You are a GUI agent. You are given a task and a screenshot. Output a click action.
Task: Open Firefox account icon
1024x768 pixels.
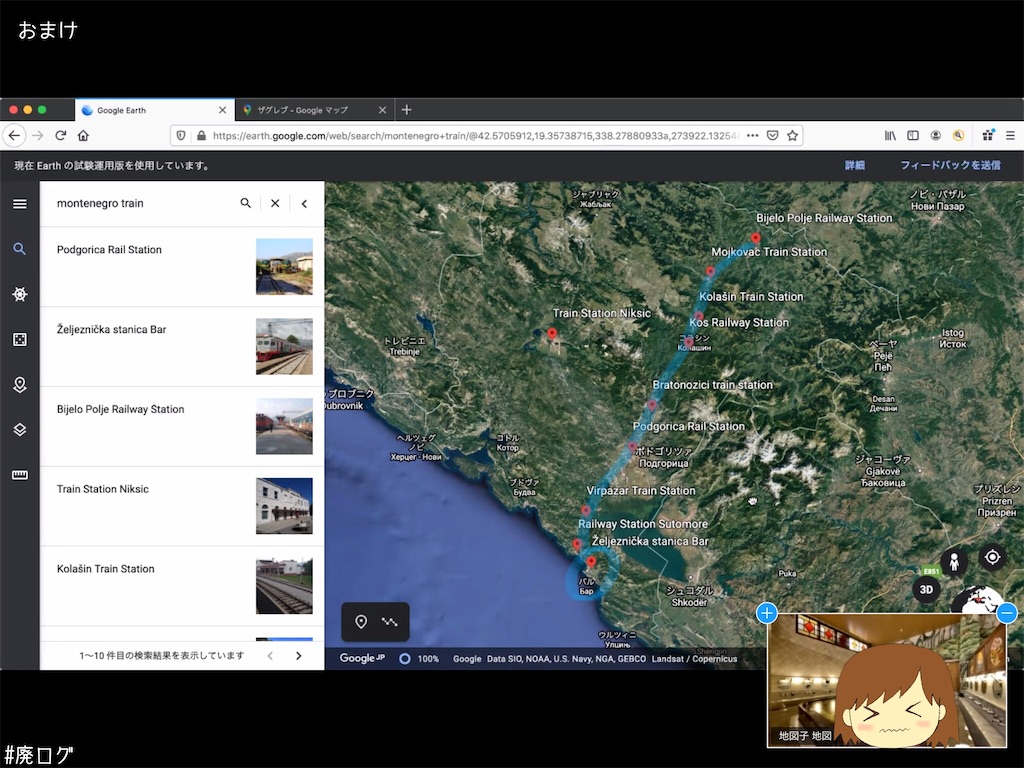[935, 136]
